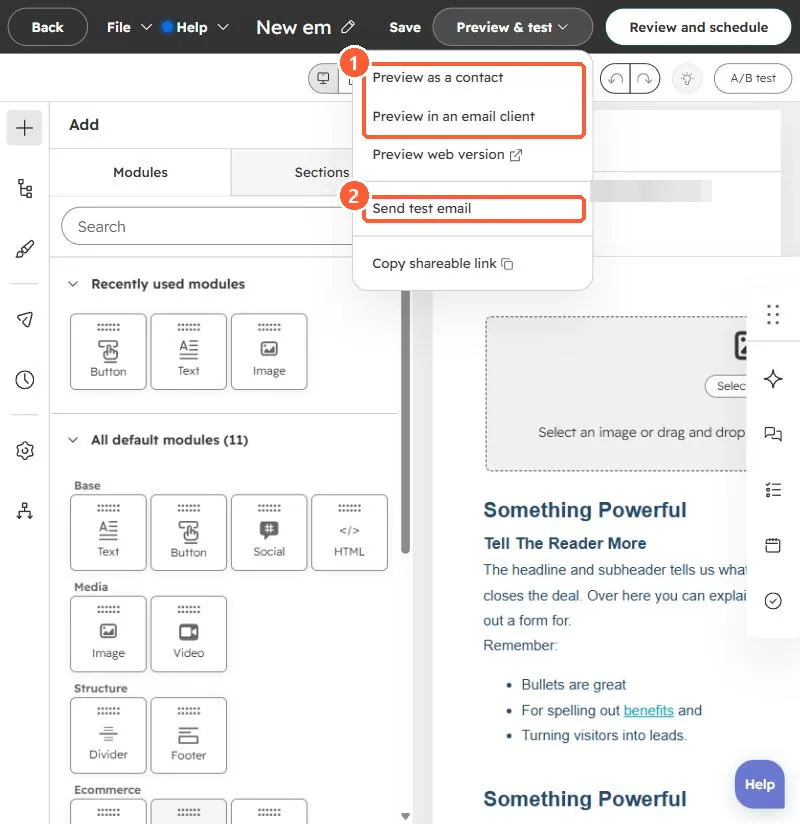The image size is (800, 824).
Task: Open the checklist icon in right rail
Action: [773, 490]
